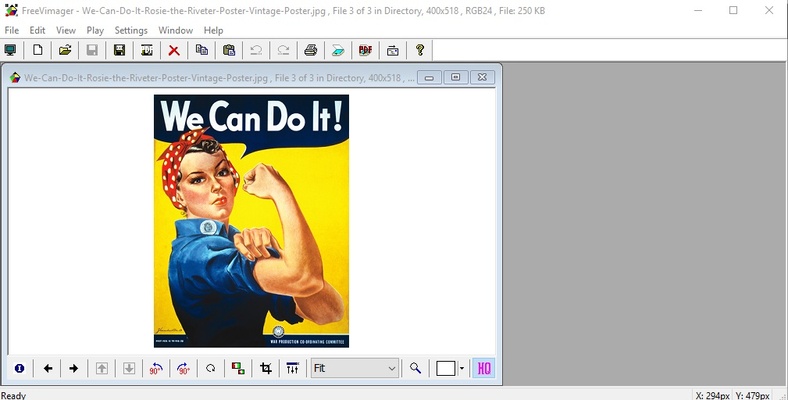Open the background color dropdown arrow
788x400 pixels.
click(x=461, y=368)
